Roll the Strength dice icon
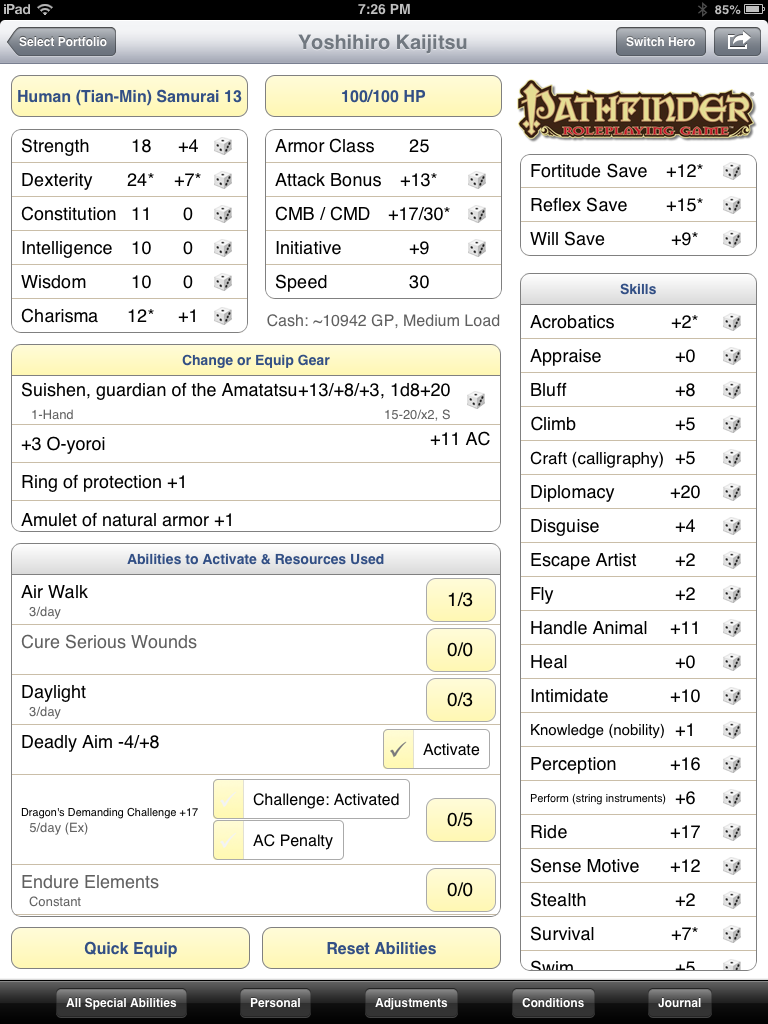Image resolution: width=768 pixels, height=1024 pixels. click(x=223, y=146)
